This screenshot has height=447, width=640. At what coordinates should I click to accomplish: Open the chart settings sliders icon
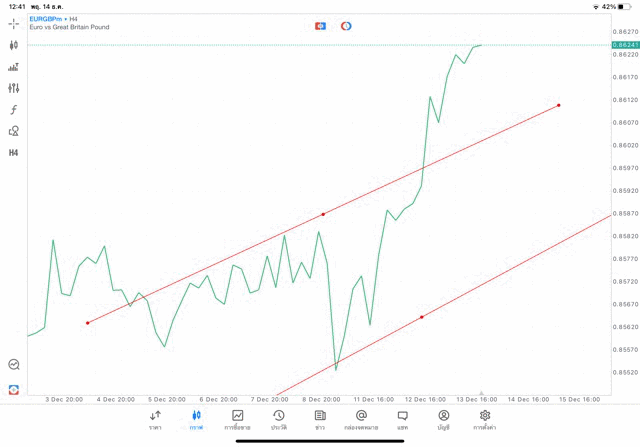click(14, 89)
